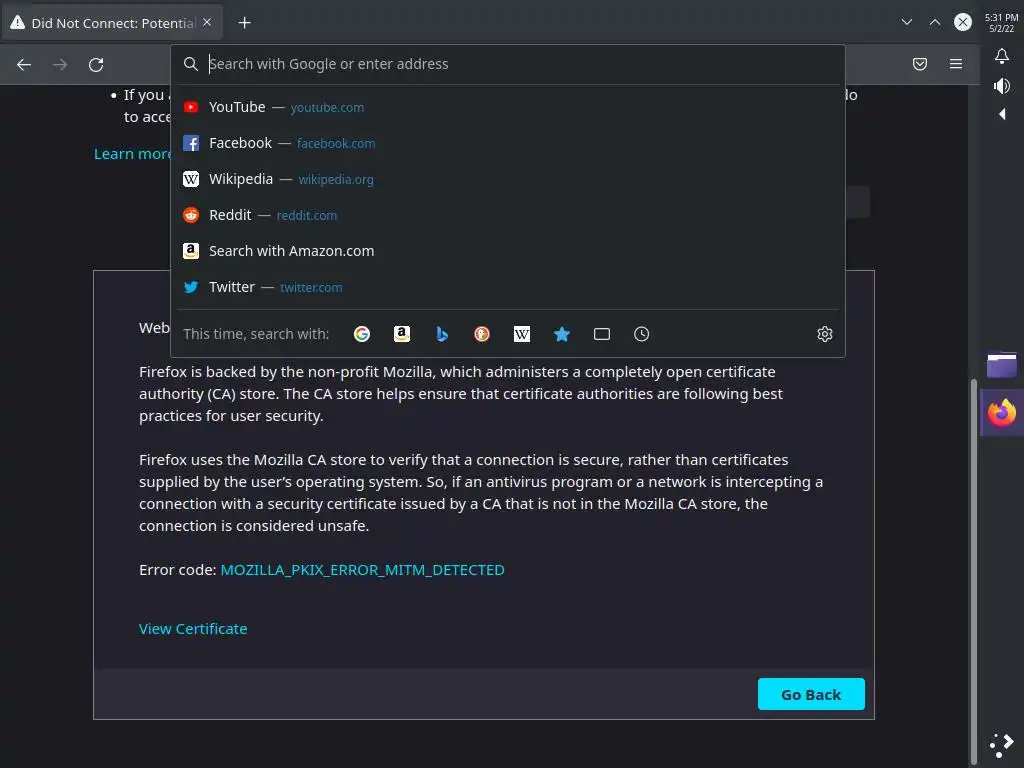This screenshot has width=1024, height=768.
Task: Search this time with Google icon
Action: tap(362, 334)
